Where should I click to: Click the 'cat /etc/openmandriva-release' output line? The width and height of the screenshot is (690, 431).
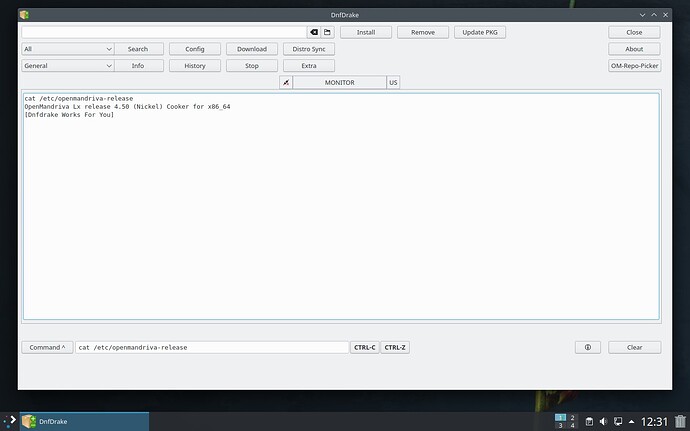pyautogui.click(x=79, y=99)
